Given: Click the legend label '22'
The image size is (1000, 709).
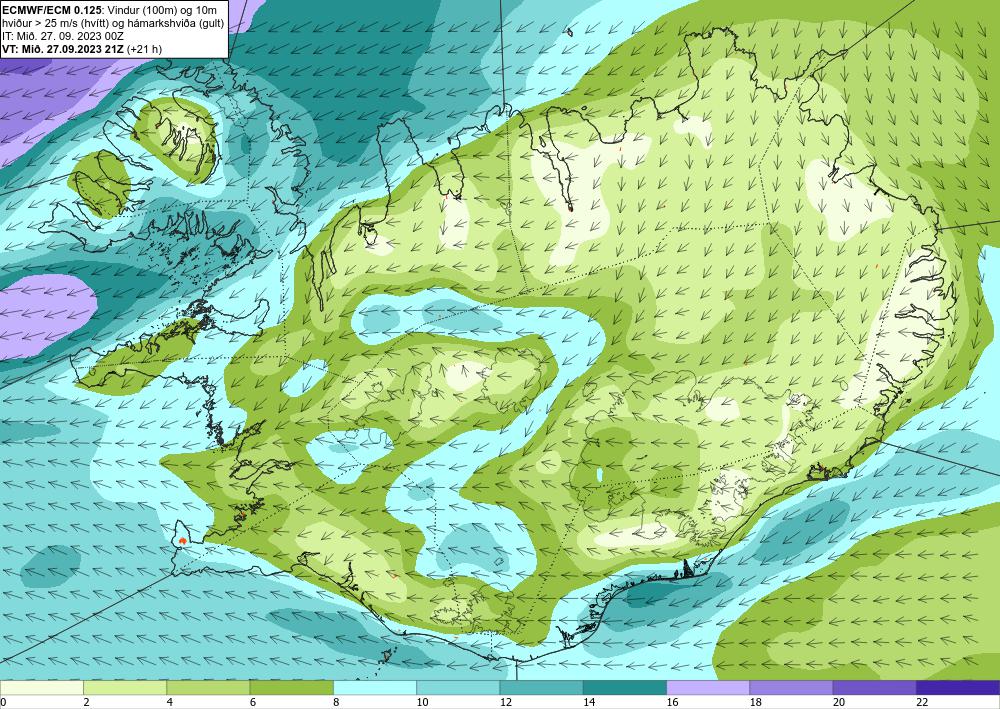Looking at the screenshot, I should click(x=922, y=702).
